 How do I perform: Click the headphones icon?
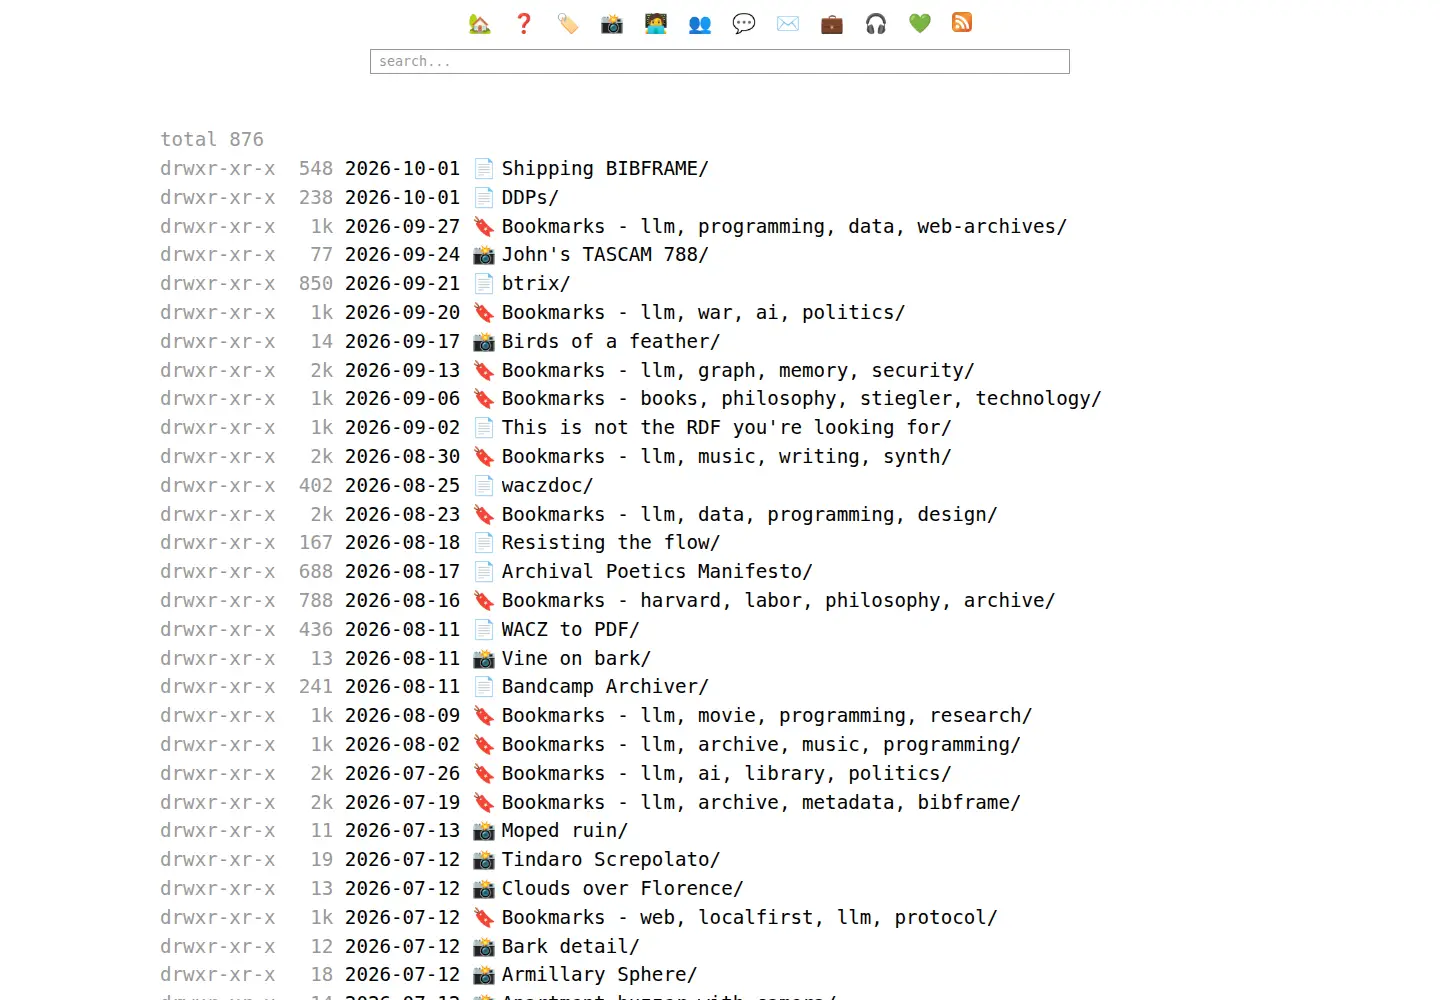click(x=876, y=23)
